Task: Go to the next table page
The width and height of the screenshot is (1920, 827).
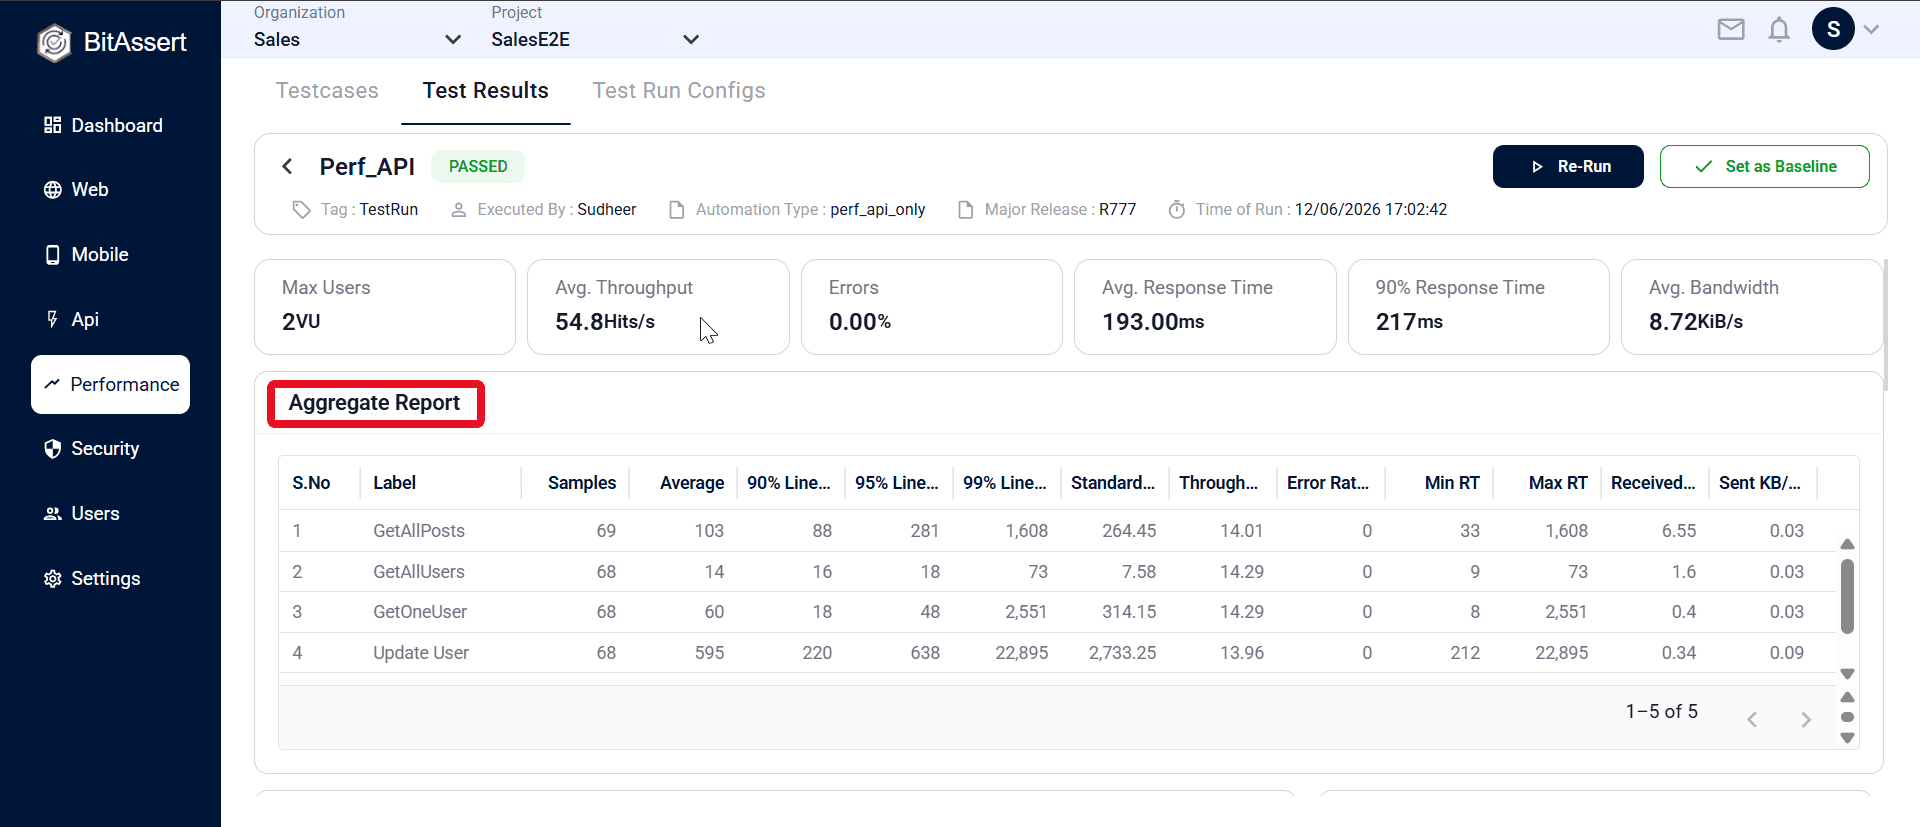Action: click(1806, 720)
